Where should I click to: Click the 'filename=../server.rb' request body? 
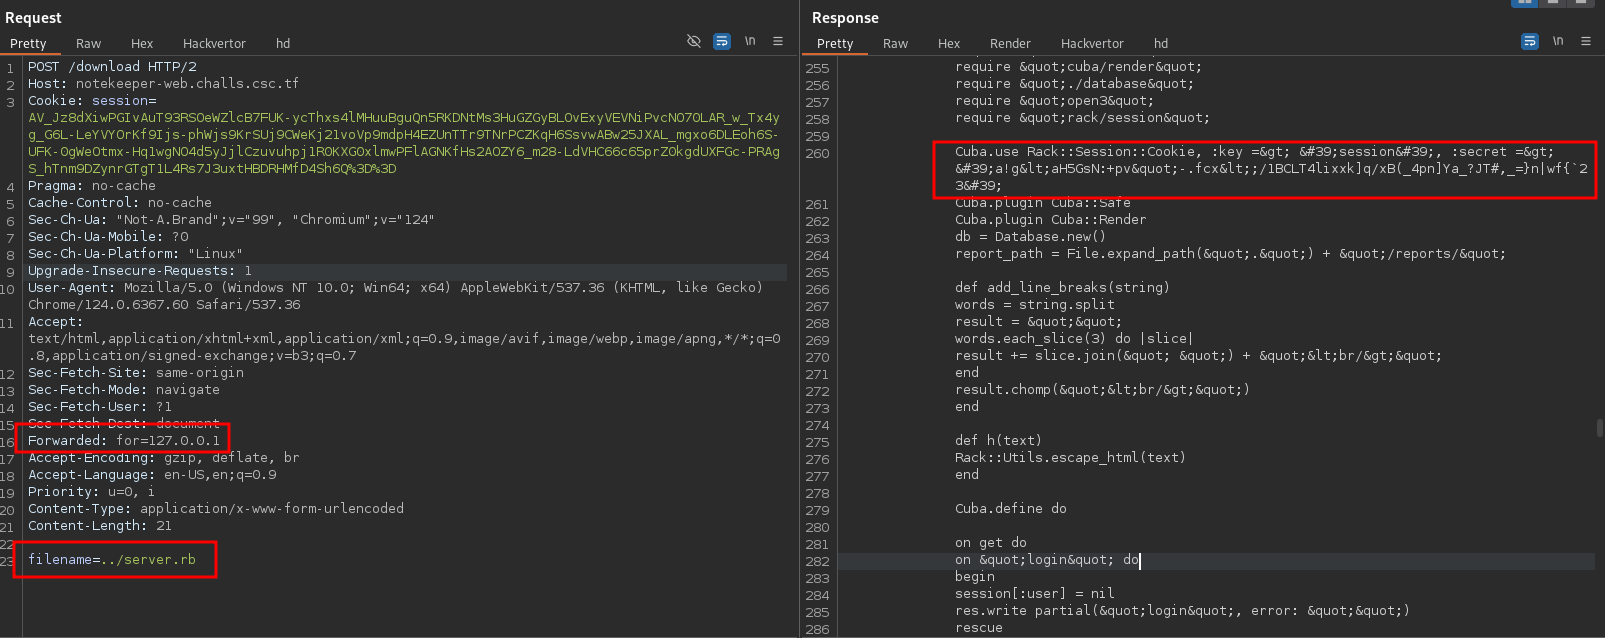pyautogui.click(x=112, y=560)
